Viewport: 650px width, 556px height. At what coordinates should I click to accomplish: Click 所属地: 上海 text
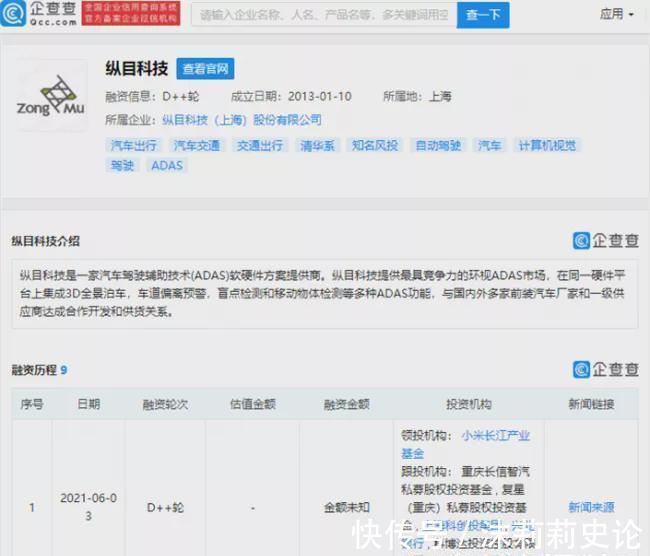[x=417, y=97]
